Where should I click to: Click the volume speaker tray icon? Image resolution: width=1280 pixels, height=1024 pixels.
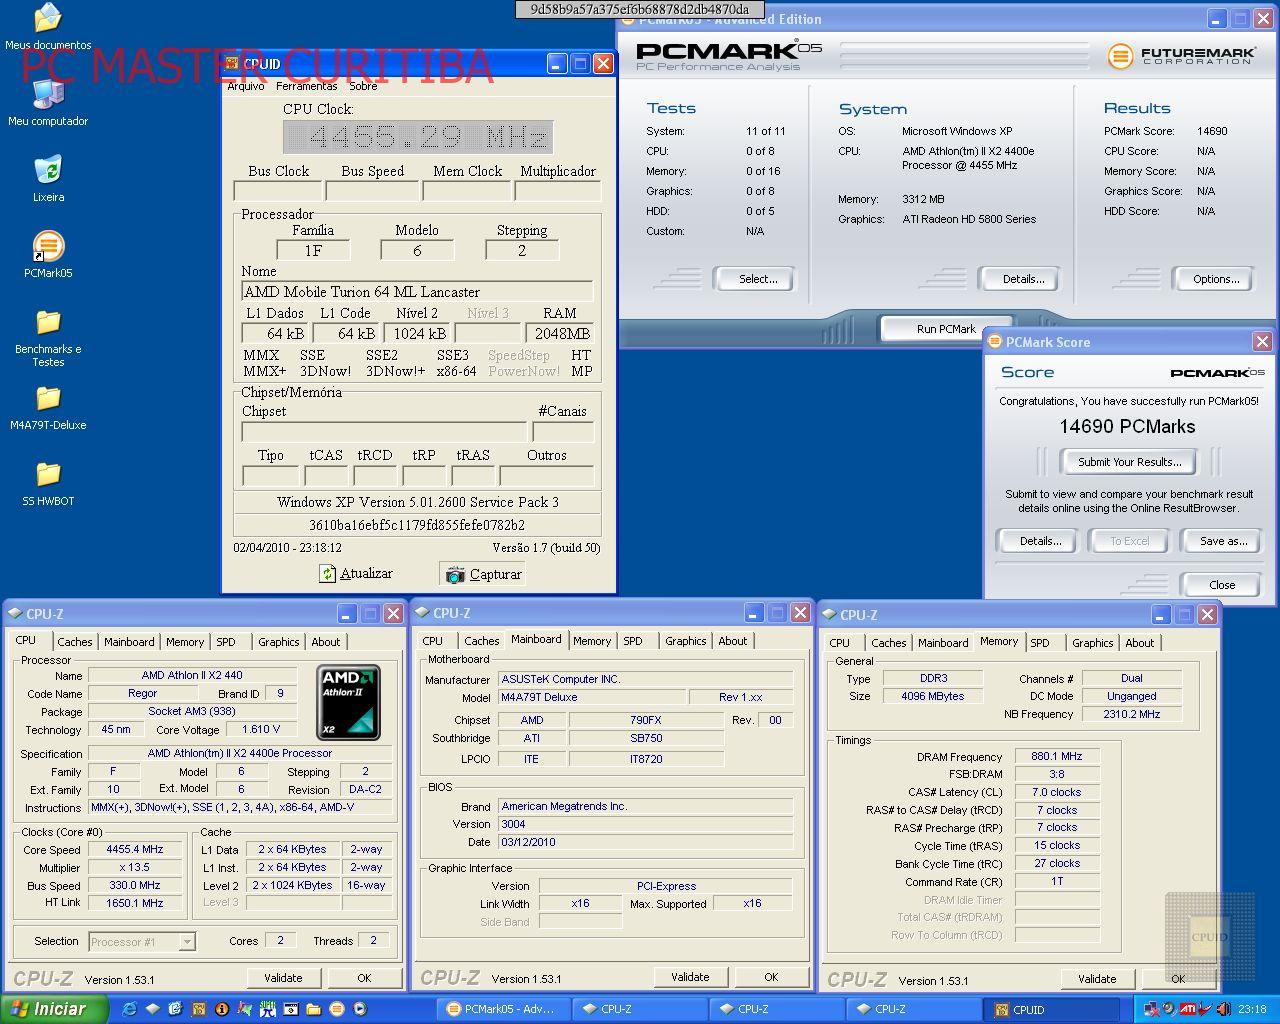click(x=1223, y=1009)
